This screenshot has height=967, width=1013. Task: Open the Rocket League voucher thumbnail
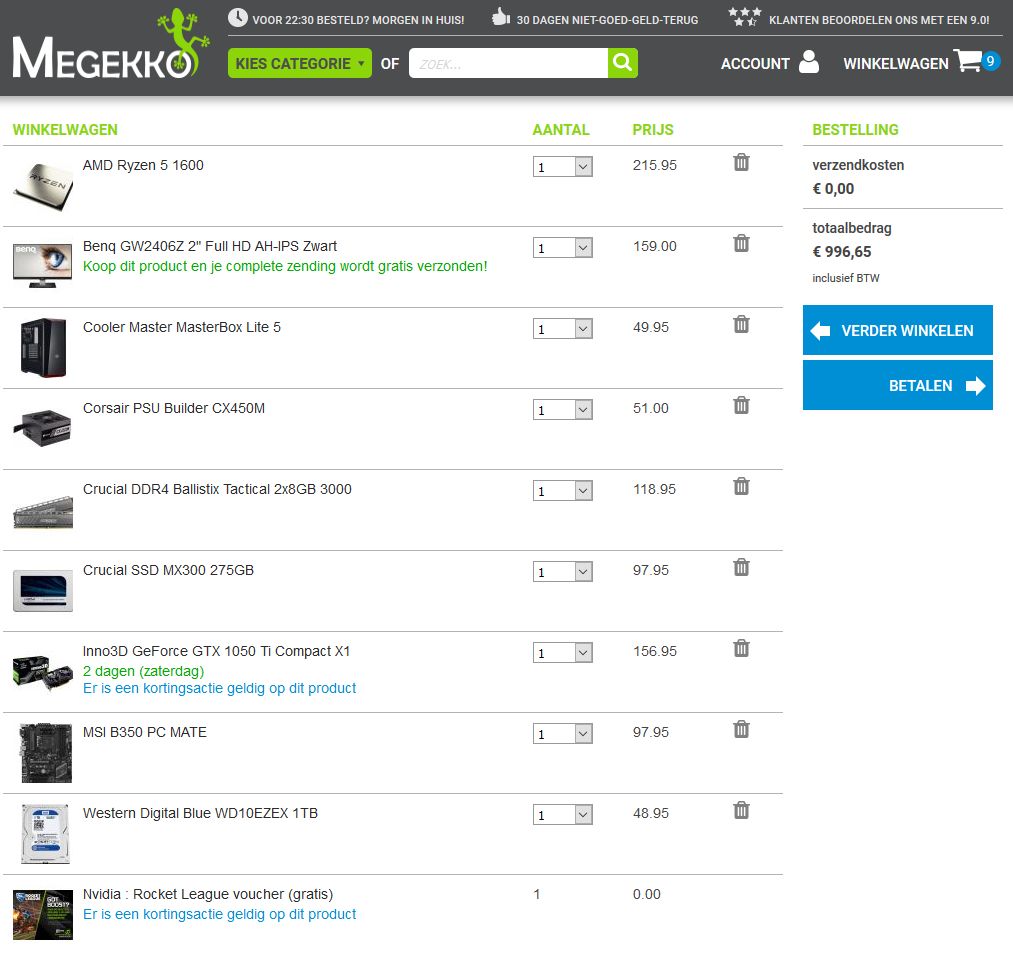click(x=42, y=914)
